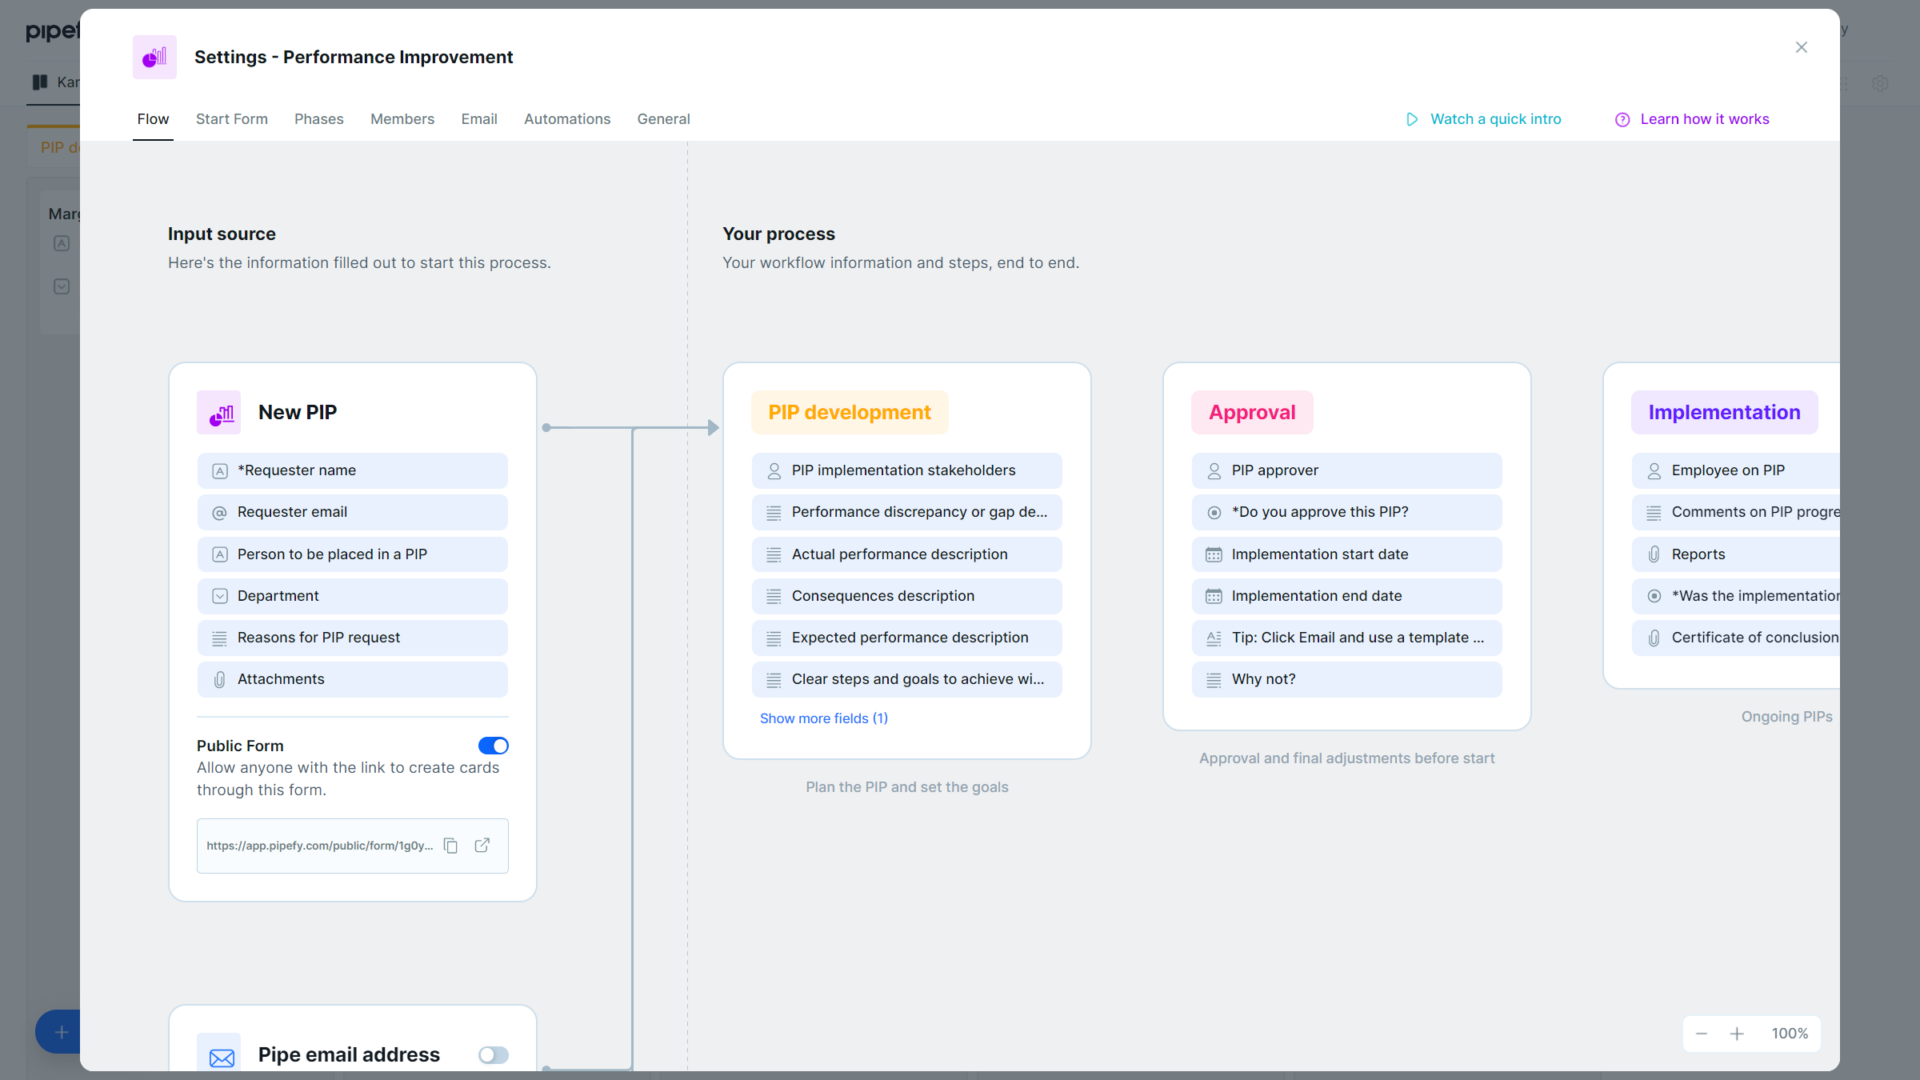This screenshot has width=1920, height=1080.
Task: Open the Start Form tab
Action: pos(231,119)
